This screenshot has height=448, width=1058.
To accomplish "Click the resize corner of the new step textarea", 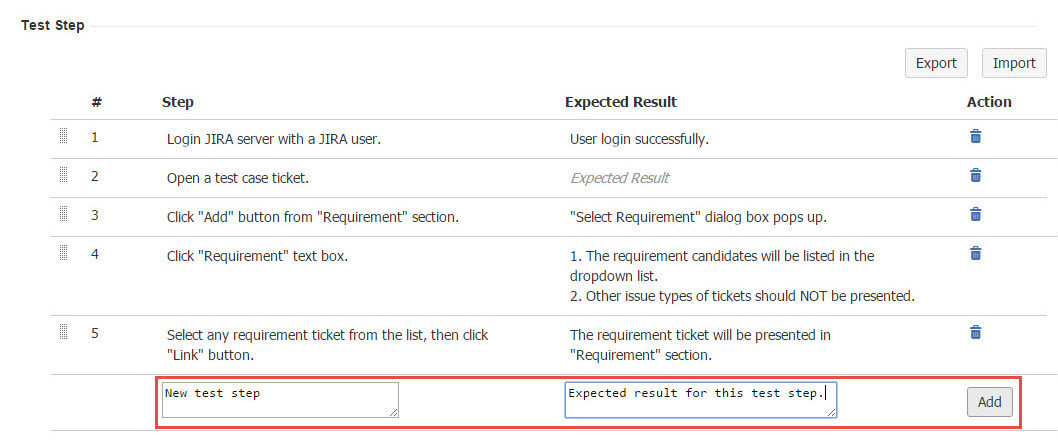I will 394,412.
